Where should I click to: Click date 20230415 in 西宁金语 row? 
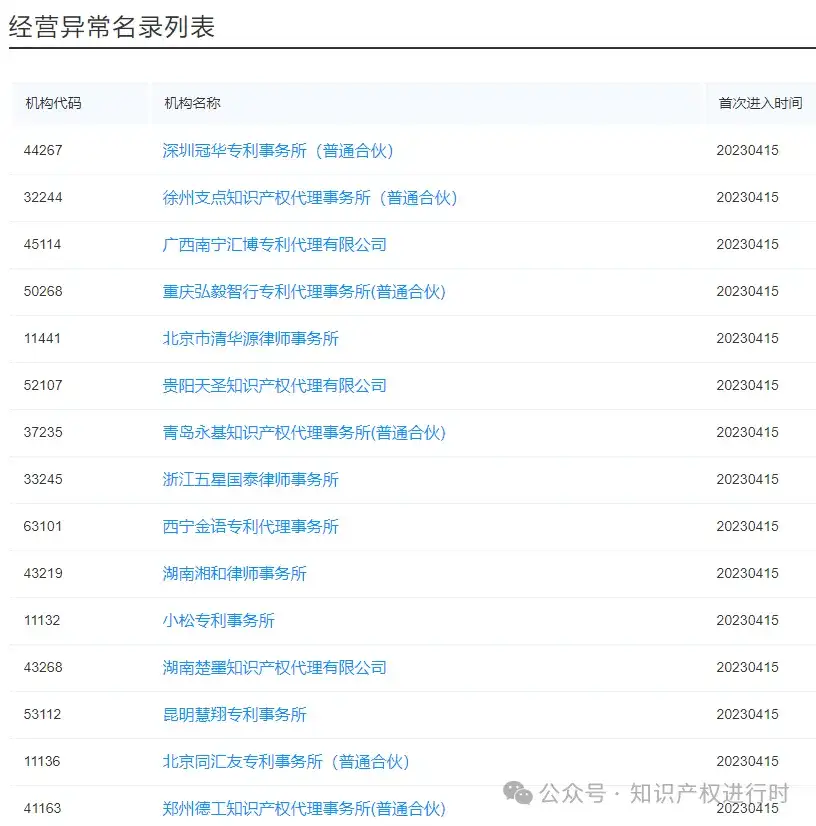click(748, 526)
